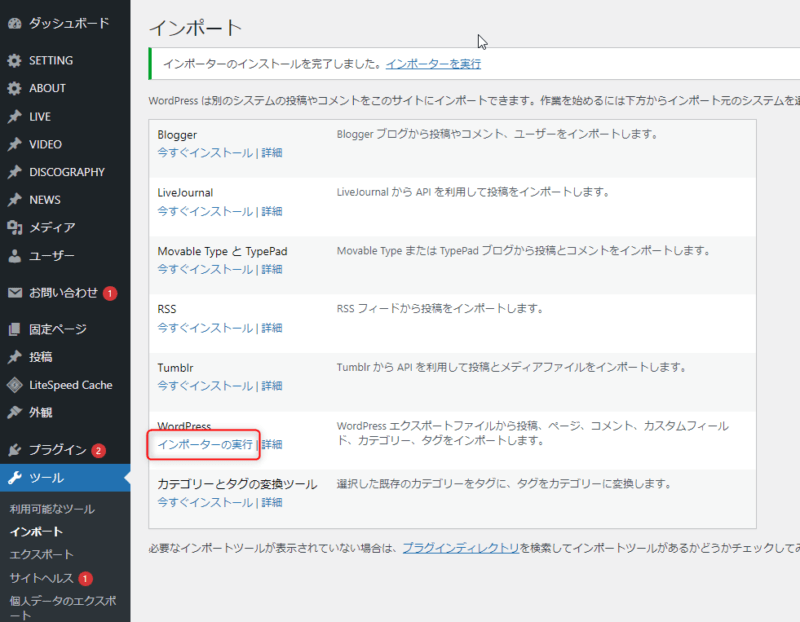
Task: Click the LiteSpeed Cache diamond icon
Action: 14,385
